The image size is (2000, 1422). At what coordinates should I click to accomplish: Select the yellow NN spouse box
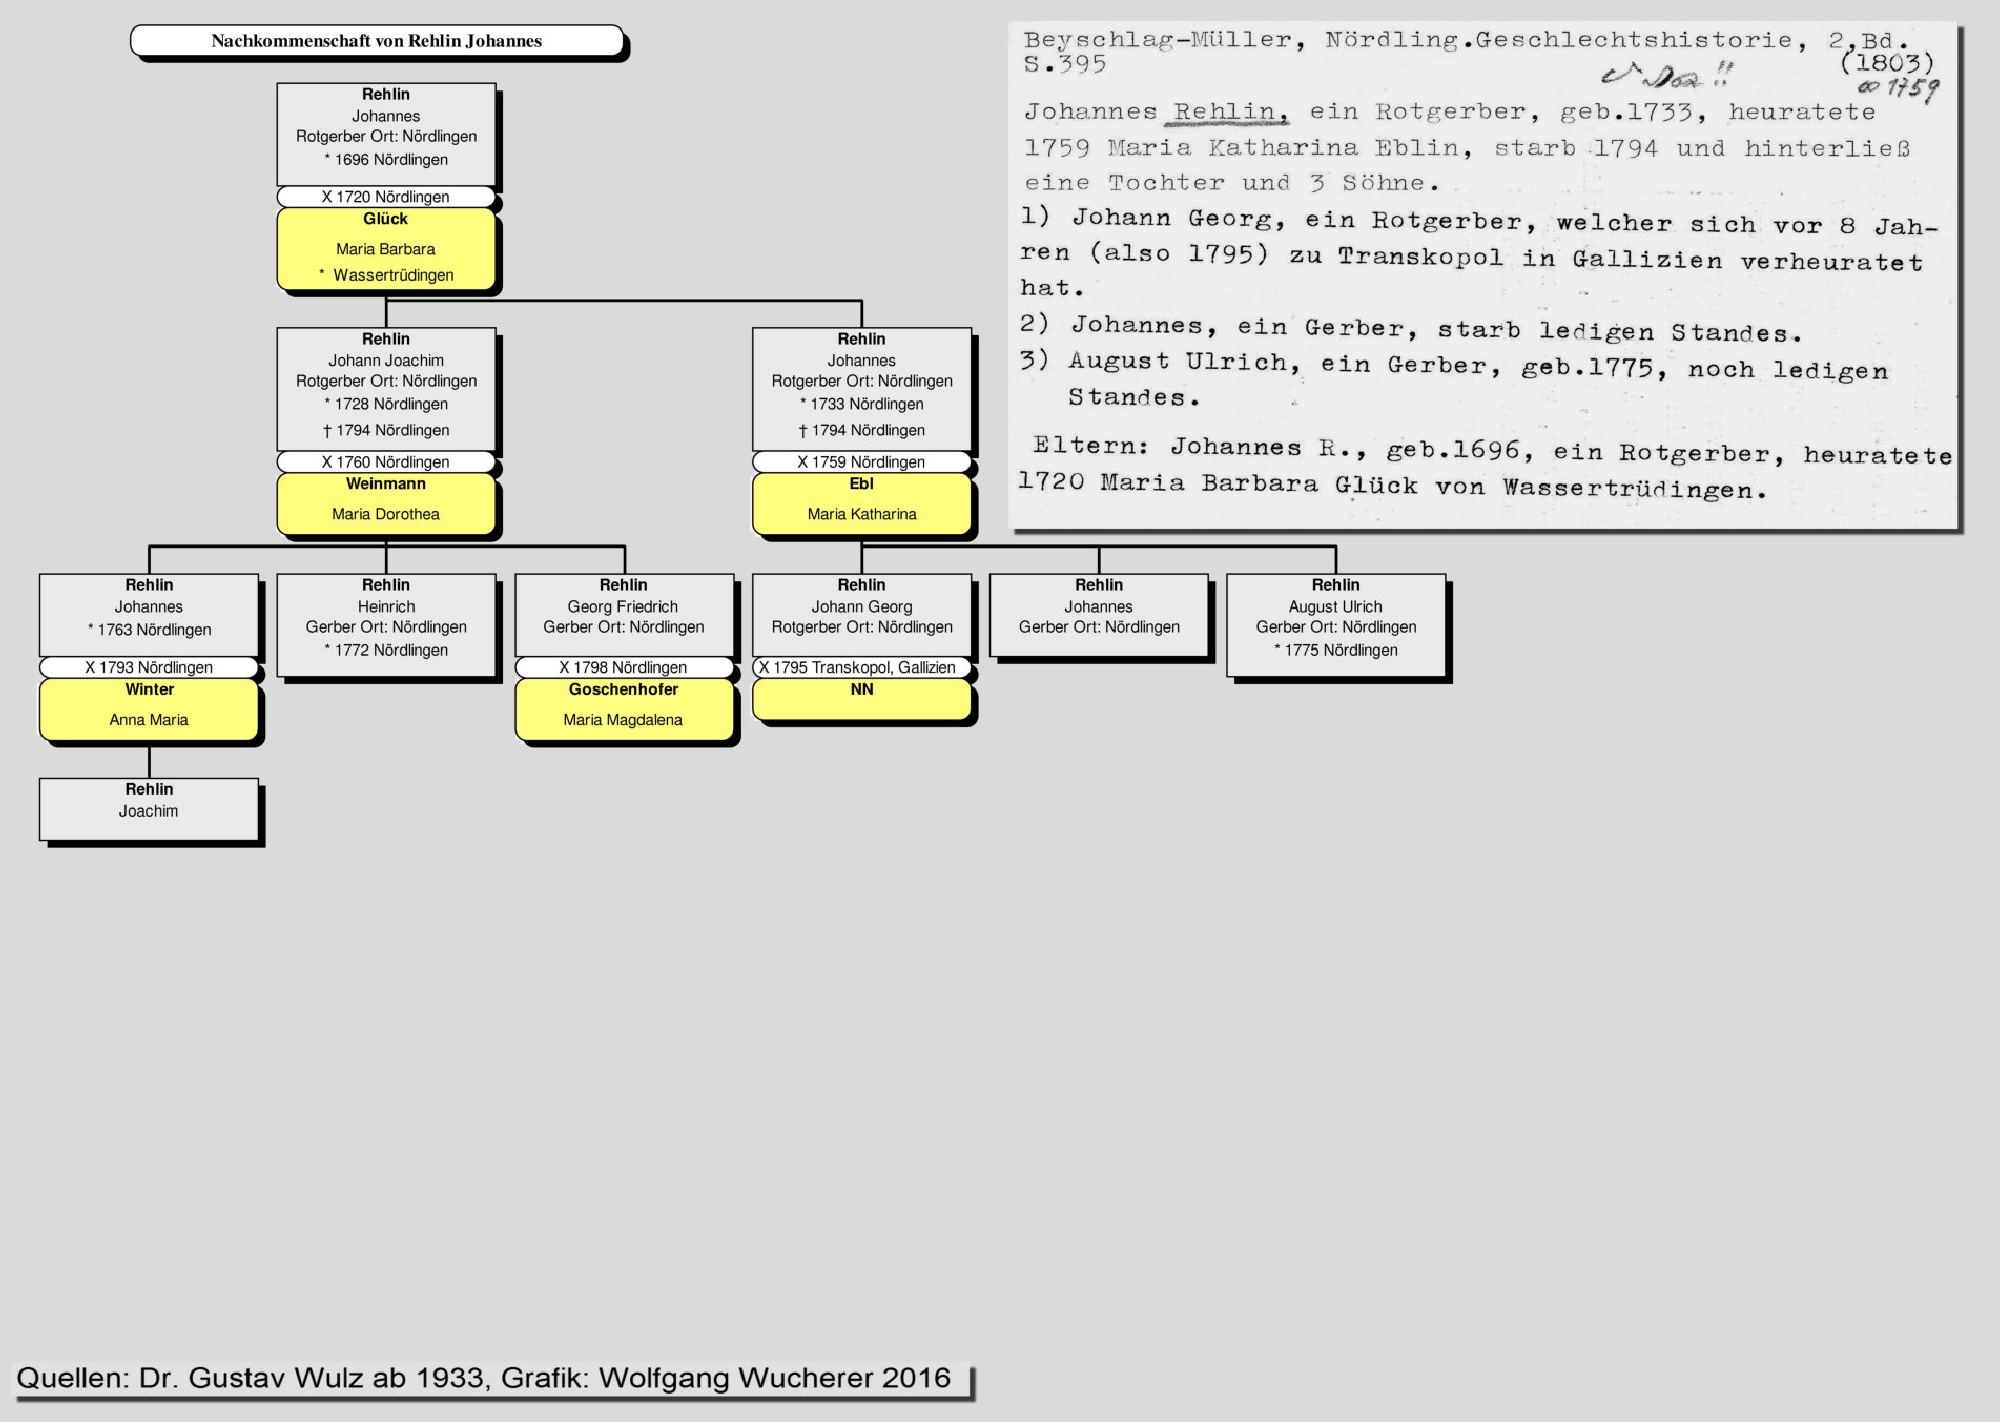(x=862, y=698)
